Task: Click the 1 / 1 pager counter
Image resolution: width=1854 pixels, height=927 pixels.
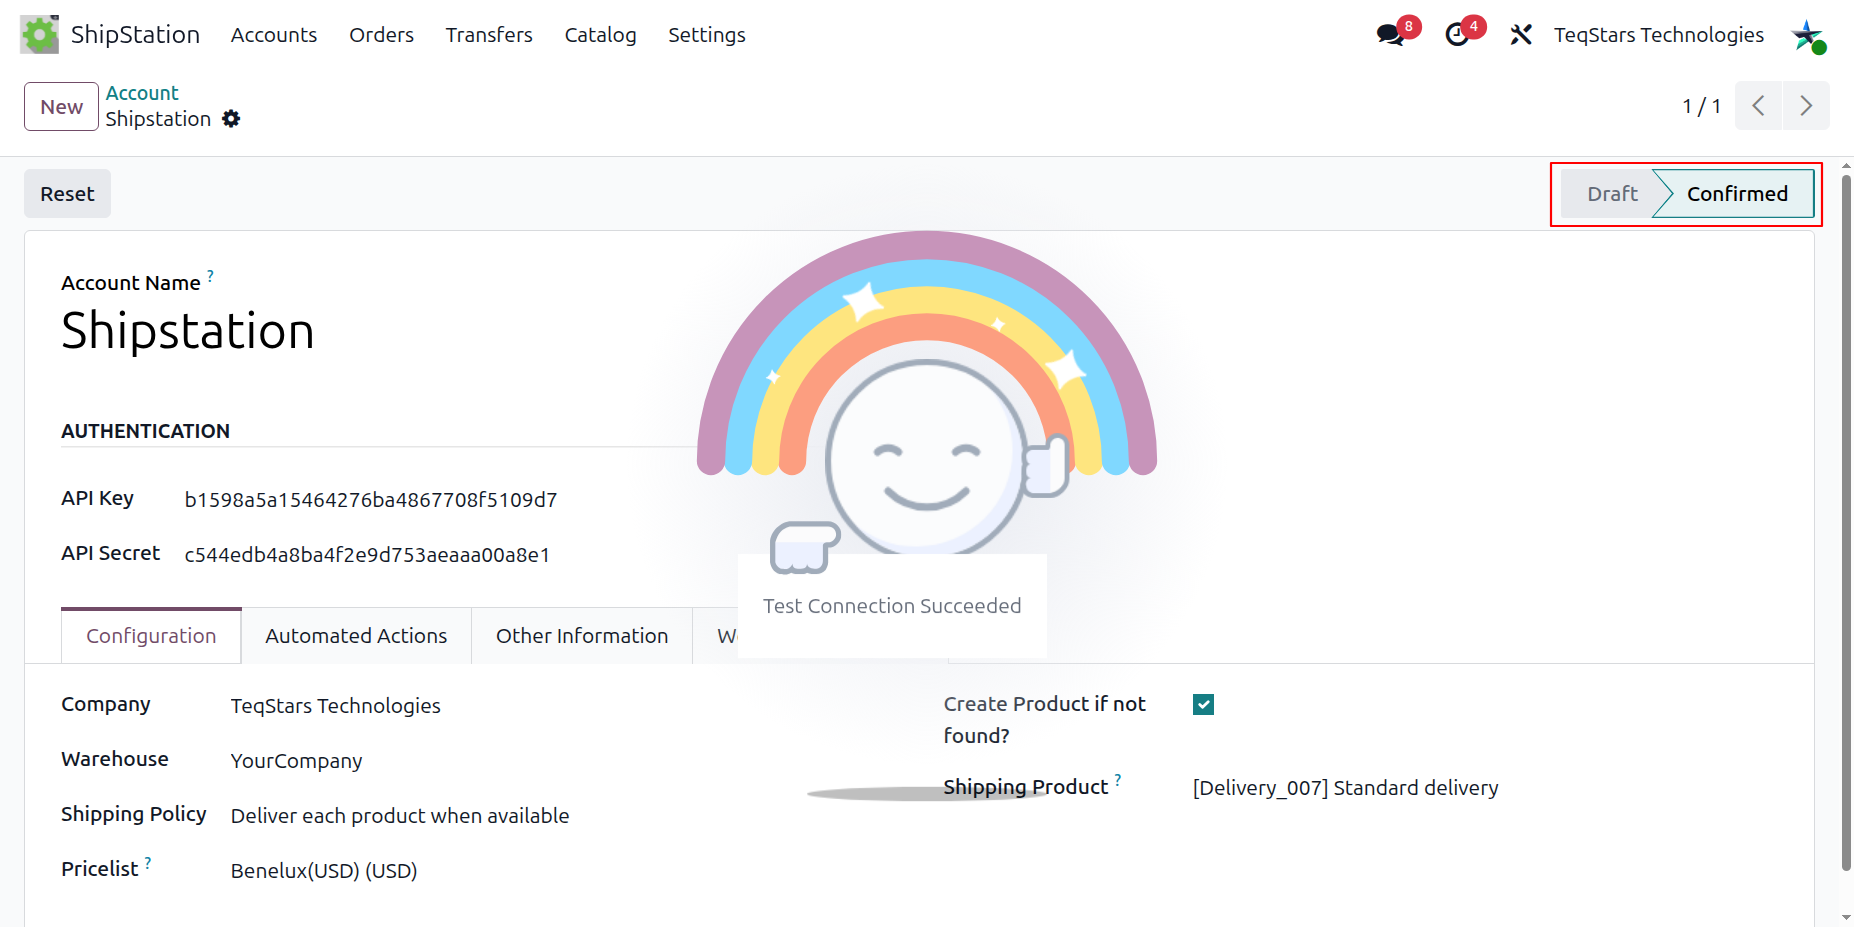Action: [1701, 106]
